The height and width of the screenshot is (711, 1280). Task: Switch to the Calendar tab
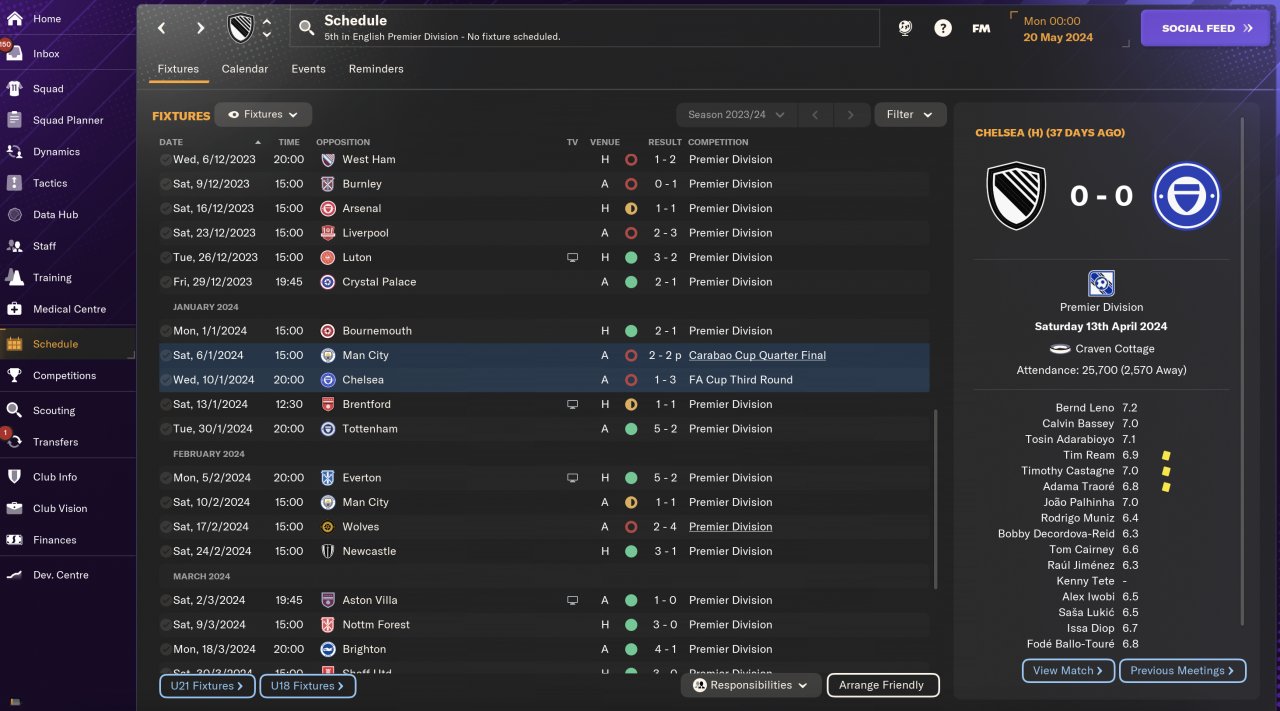[245, 69]
